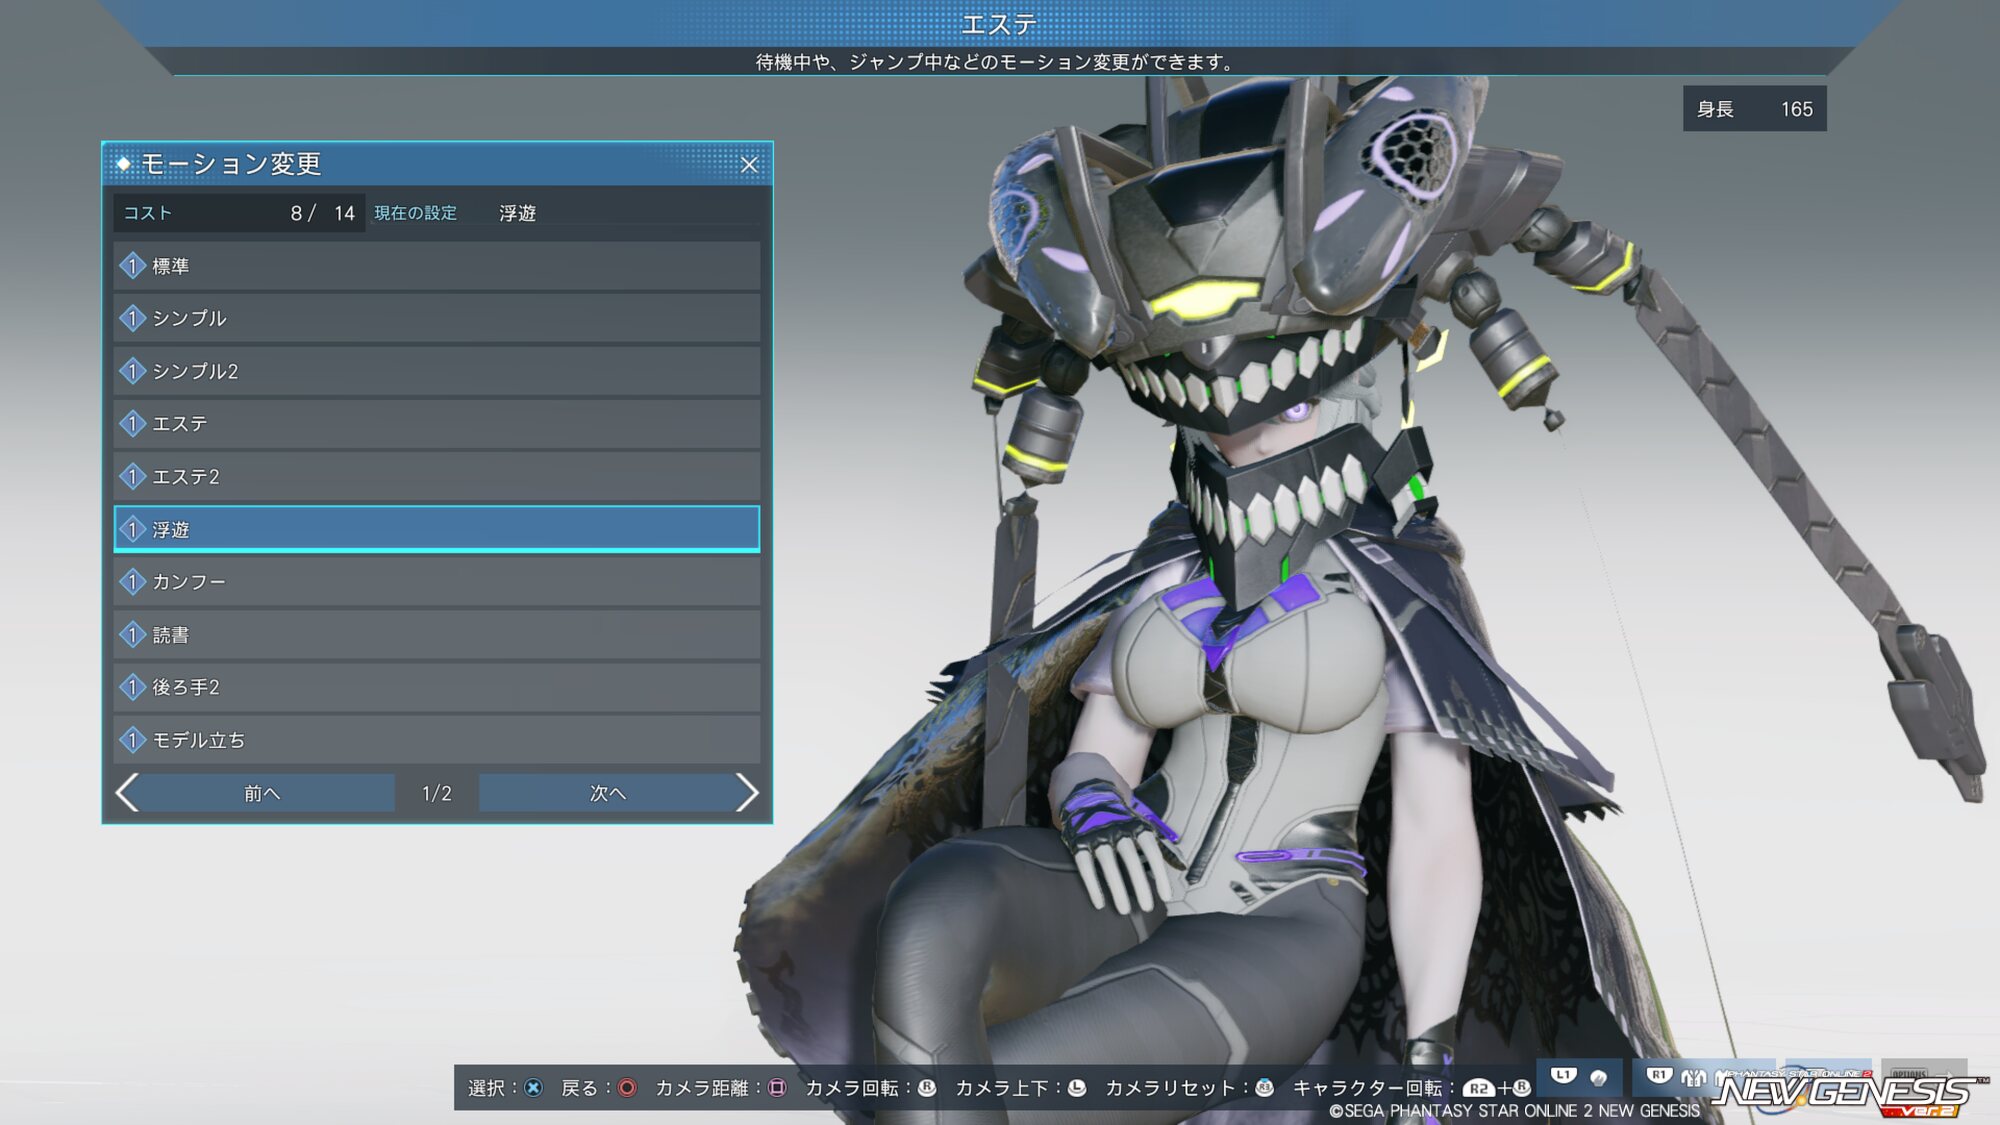This screenshot has width=2000, height=1125.
Task: Click the cross button icon for 選択
Action: pos(534,1088)
